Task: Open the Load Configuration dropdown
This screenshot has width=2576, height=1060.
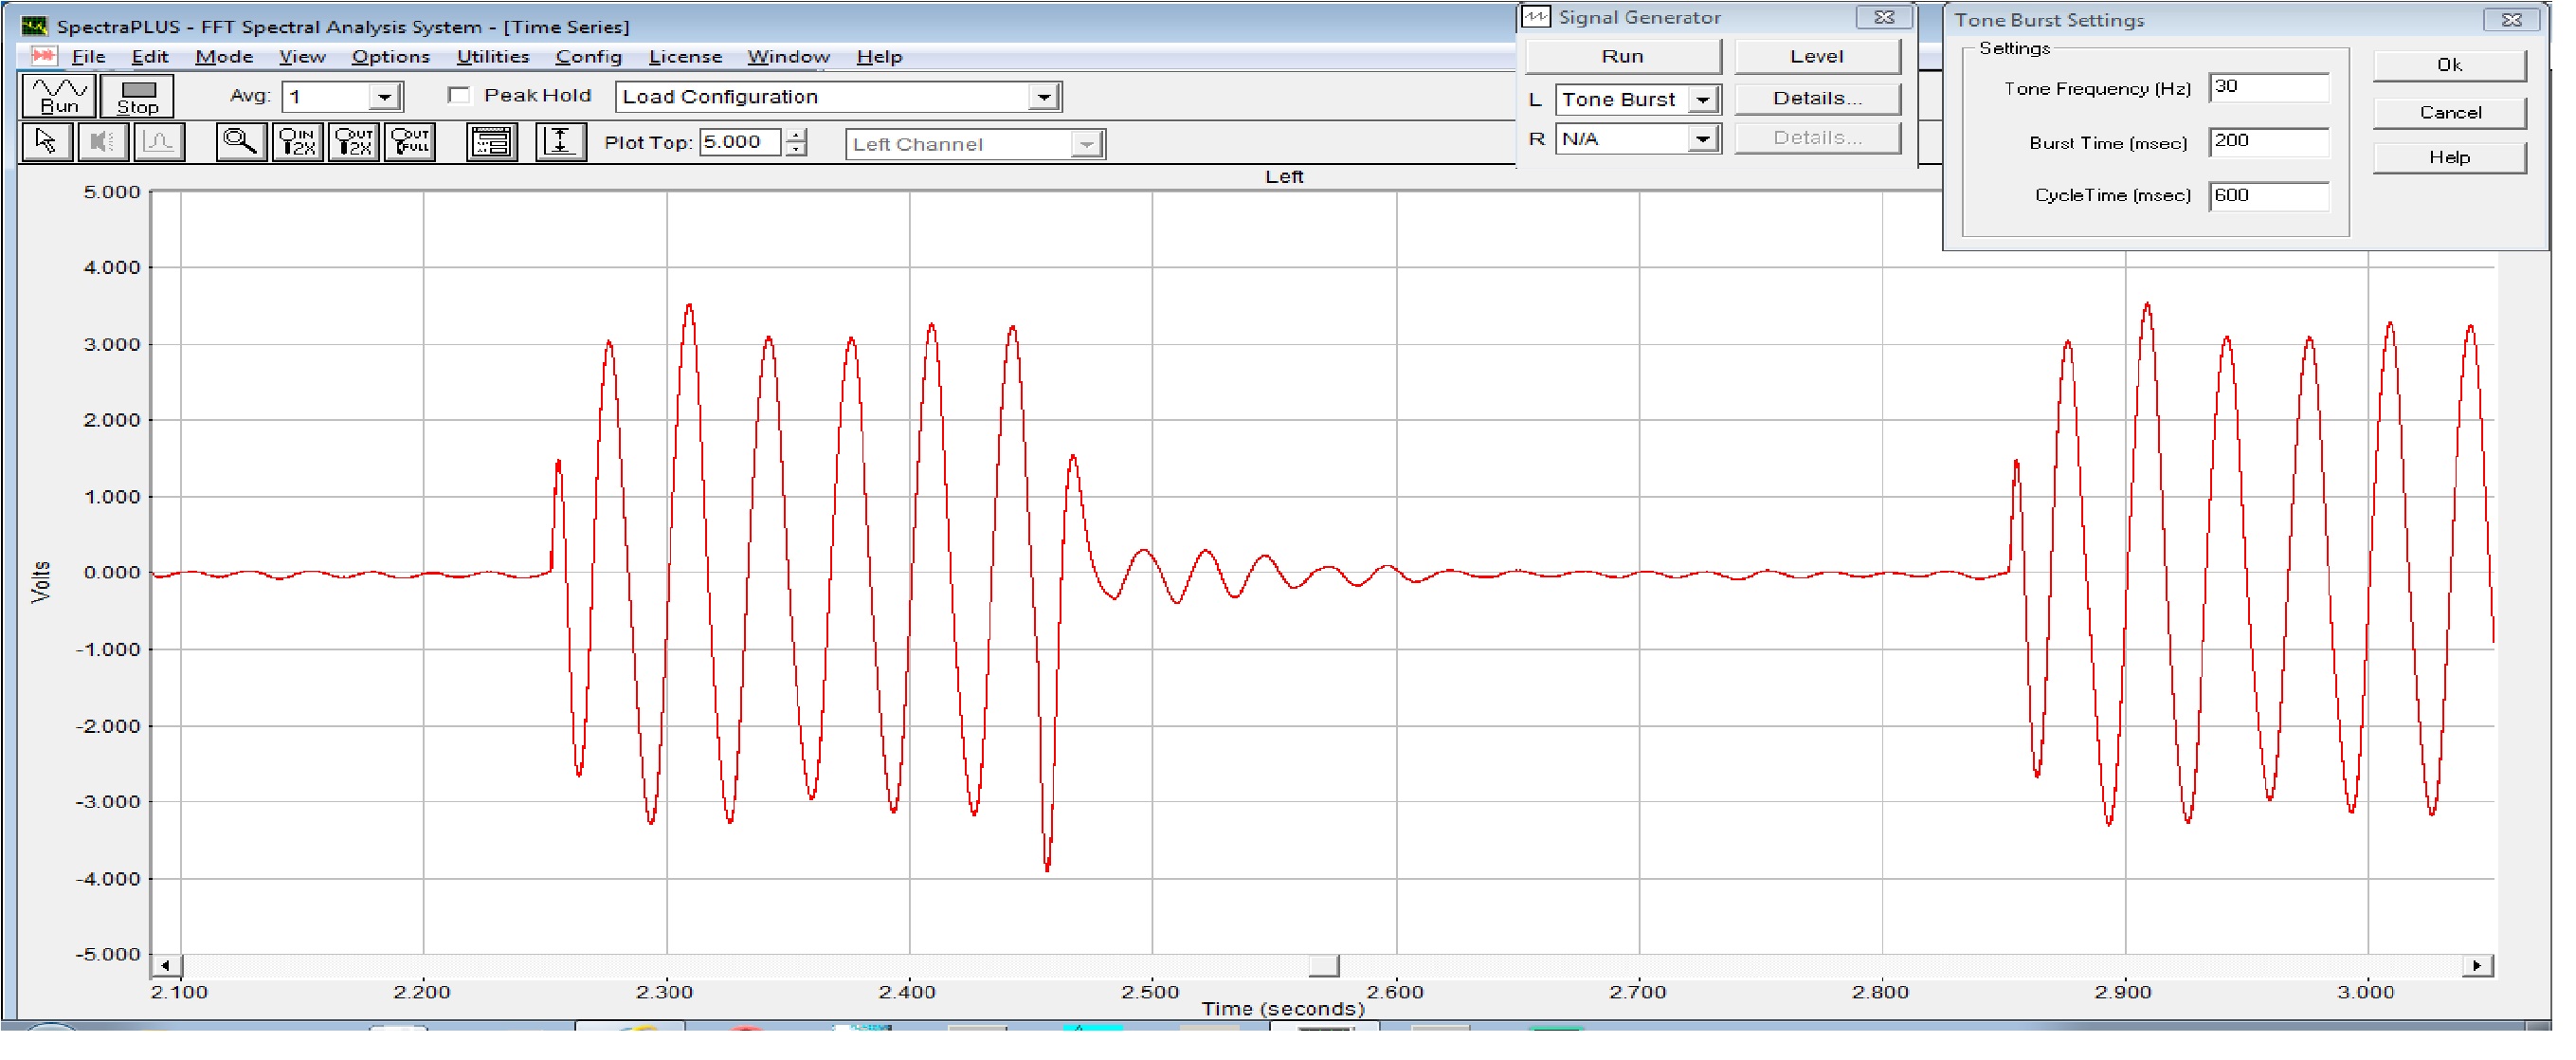Action: 1043,97
